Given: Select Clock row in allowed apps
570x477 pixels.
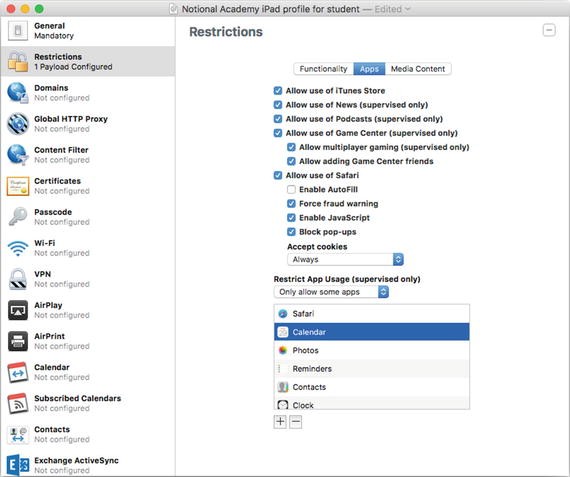Looking at the screenshot, I should [x=372, y=403].
